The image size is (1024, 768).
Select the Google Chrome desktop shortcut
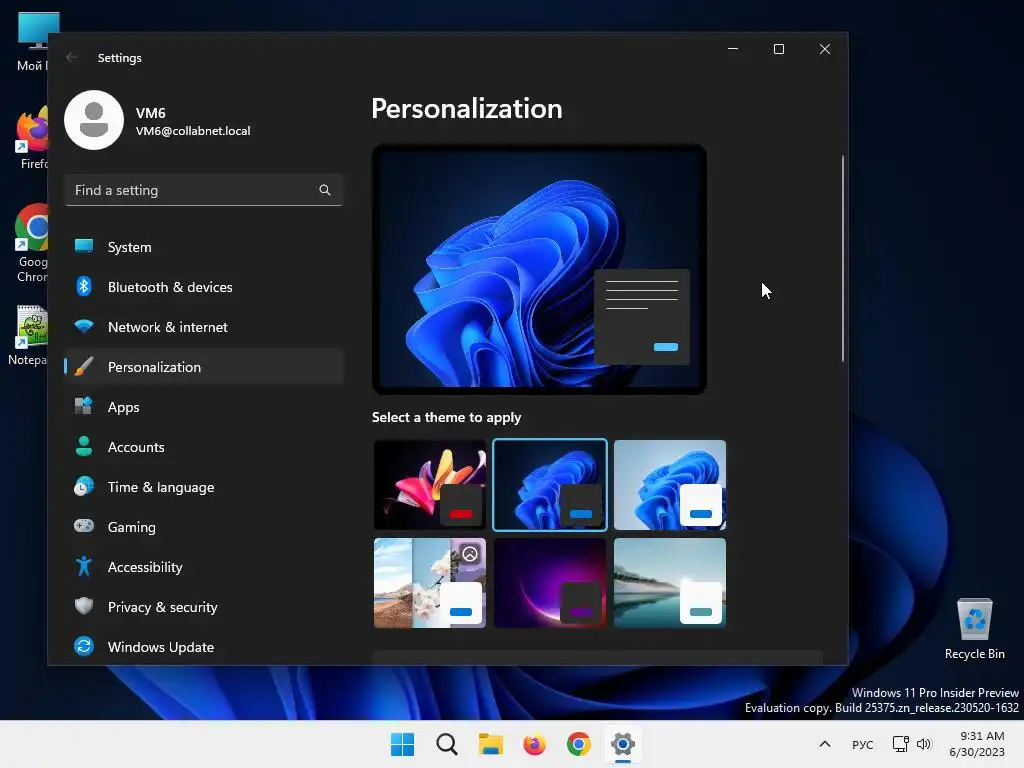[31, 243]
